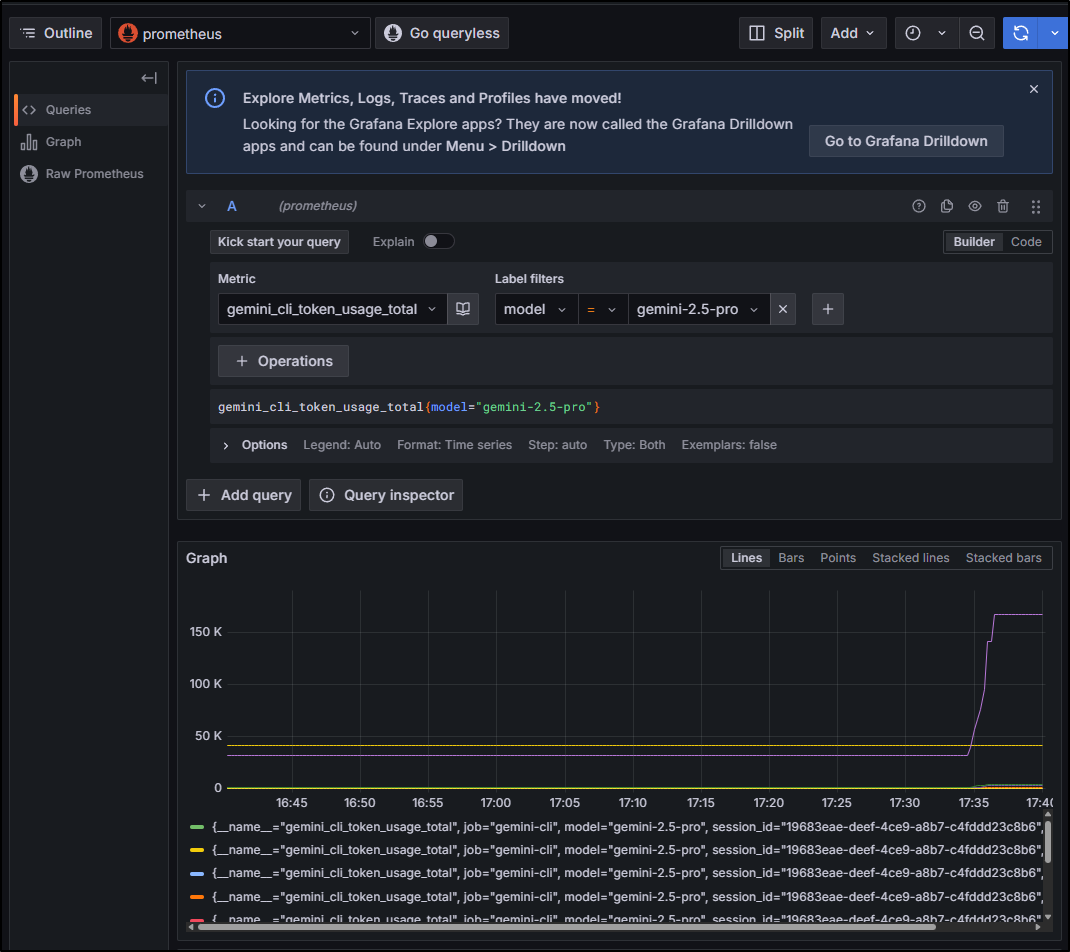Viewport: 1070px width, 952px height.
Task: Collapse query row A chevron
Action: [202, 206]
